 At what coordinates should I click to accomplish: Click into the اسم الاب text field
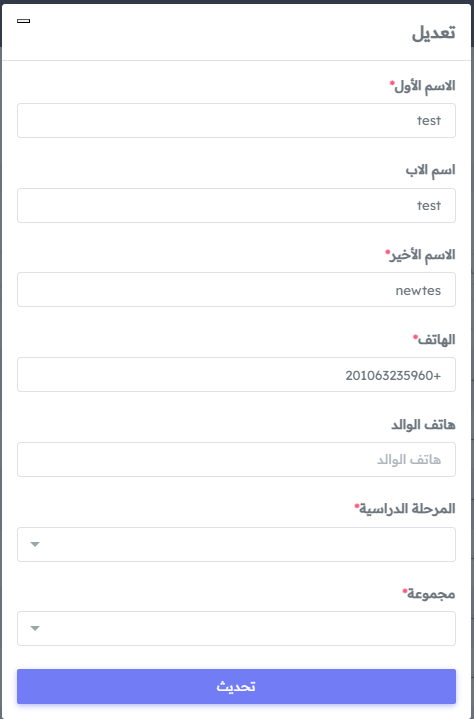pos(237,205)
